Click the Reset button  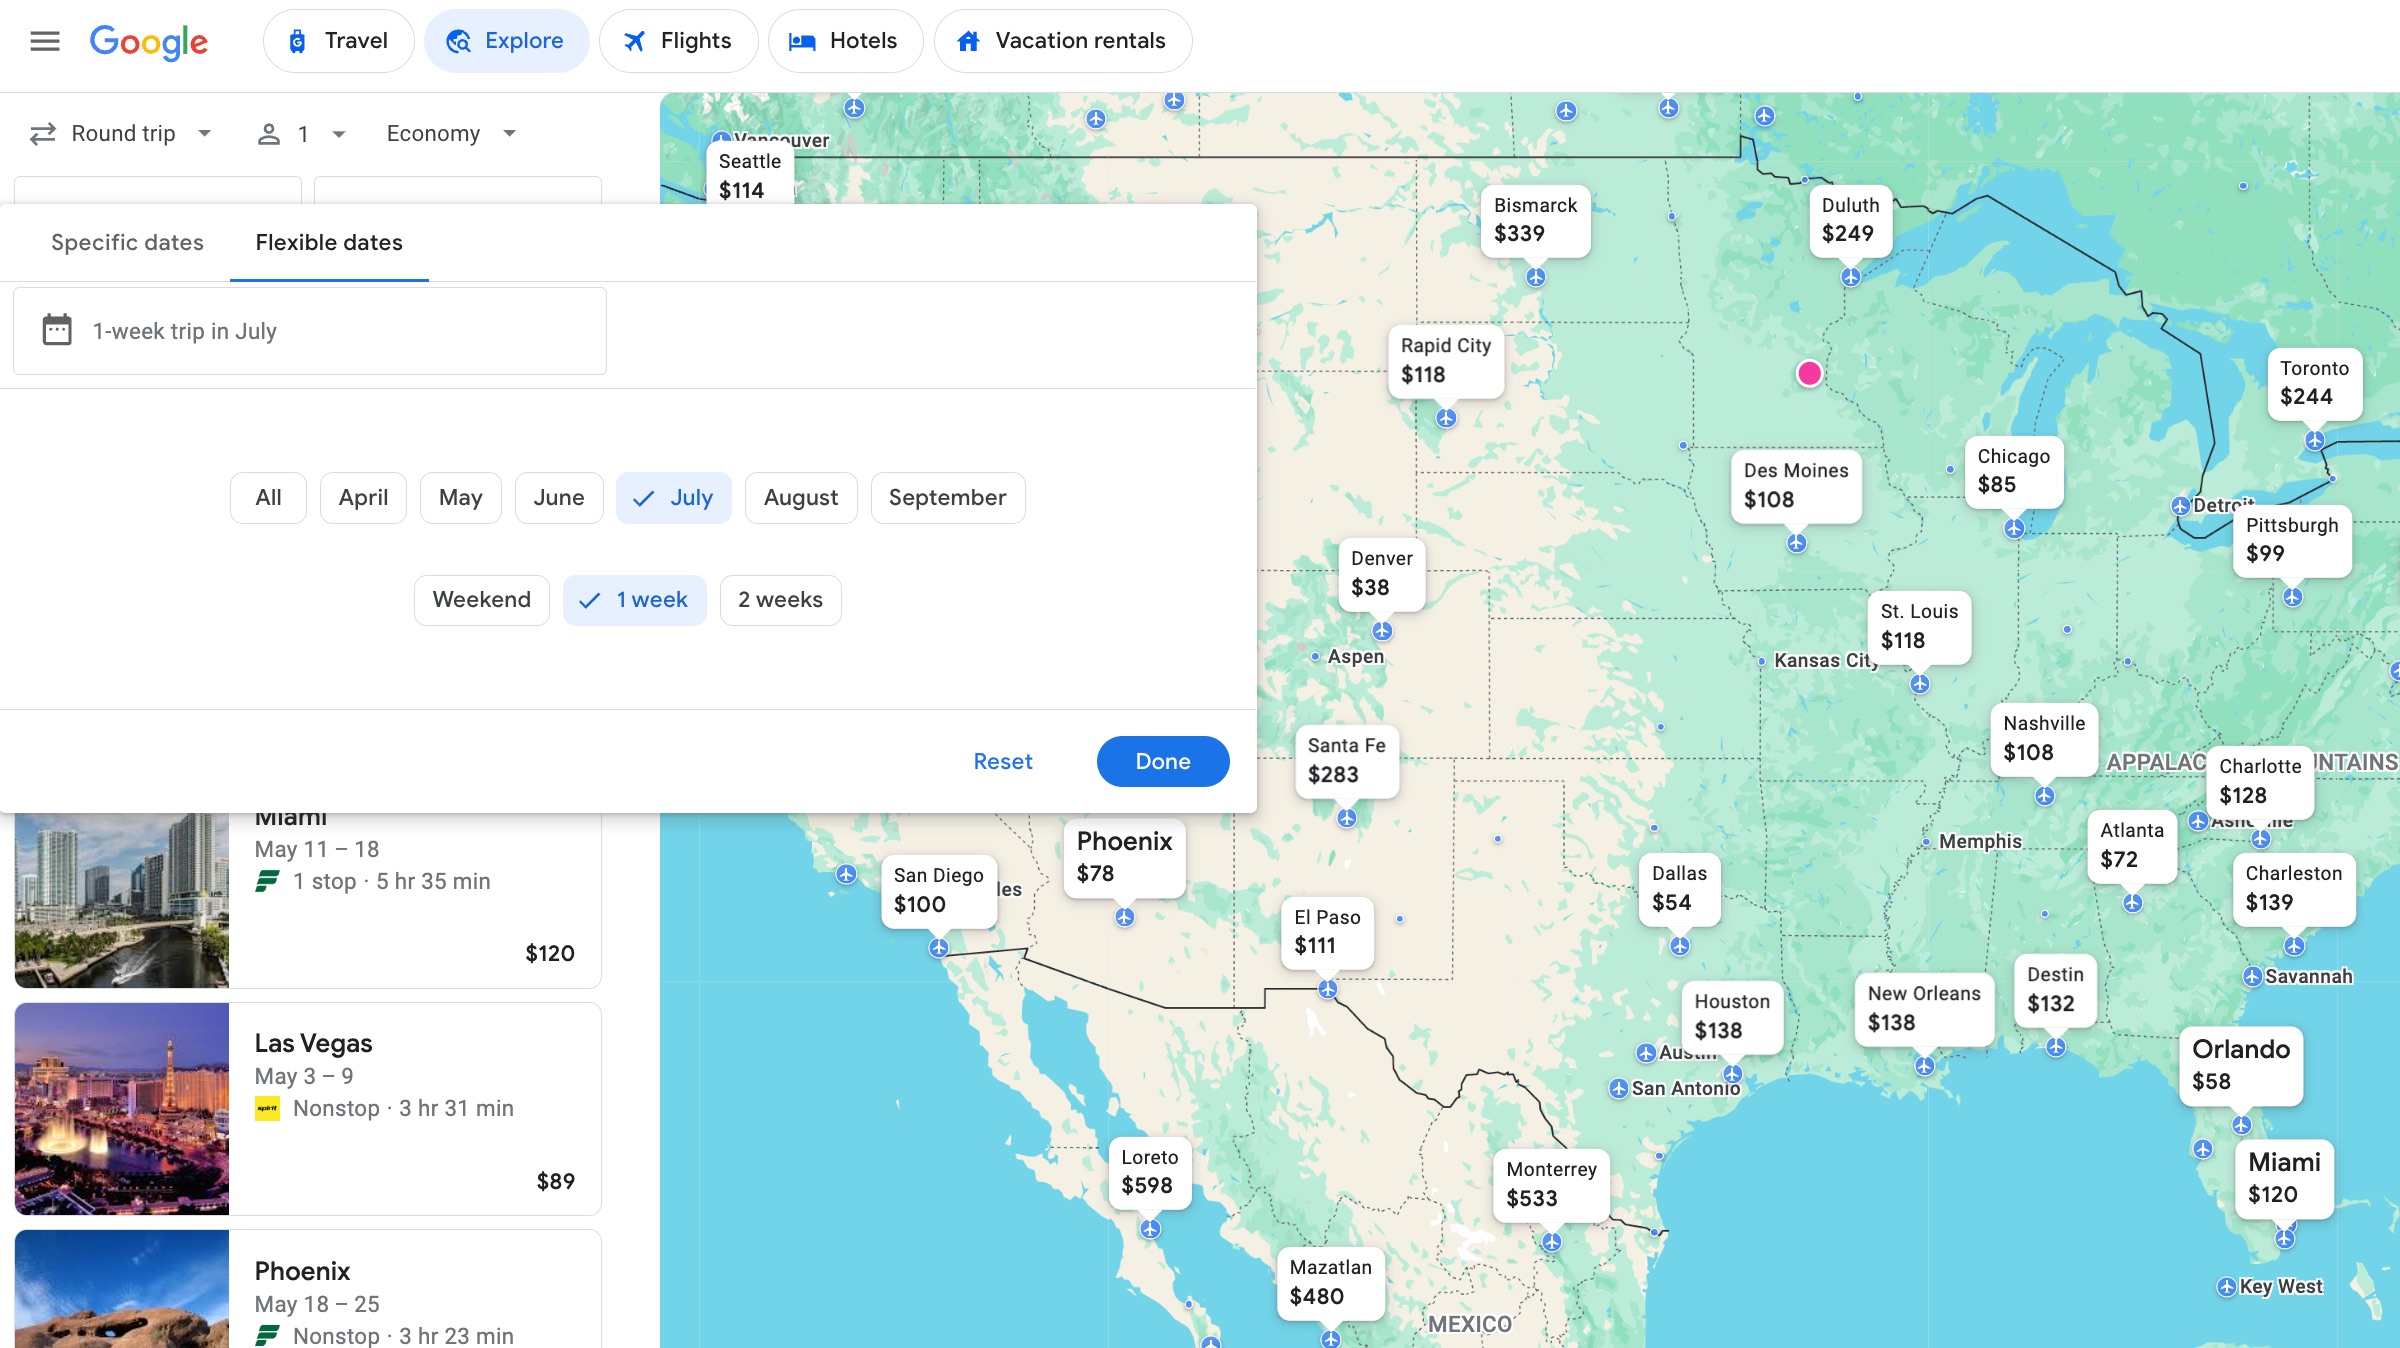(x=1003, y=761)
